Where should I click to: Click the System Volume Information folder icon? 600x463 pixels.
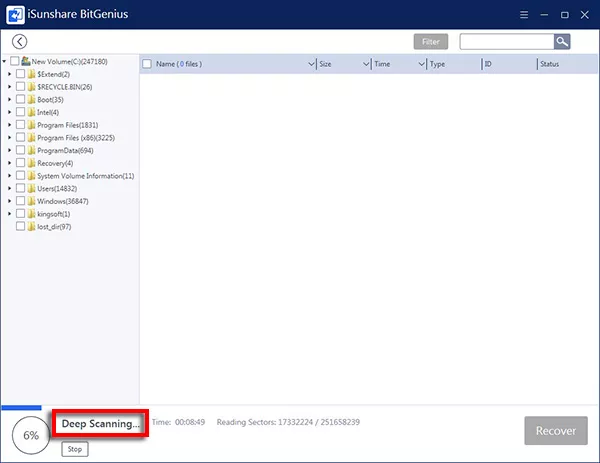pyautogui.click(x=32, y=176)
